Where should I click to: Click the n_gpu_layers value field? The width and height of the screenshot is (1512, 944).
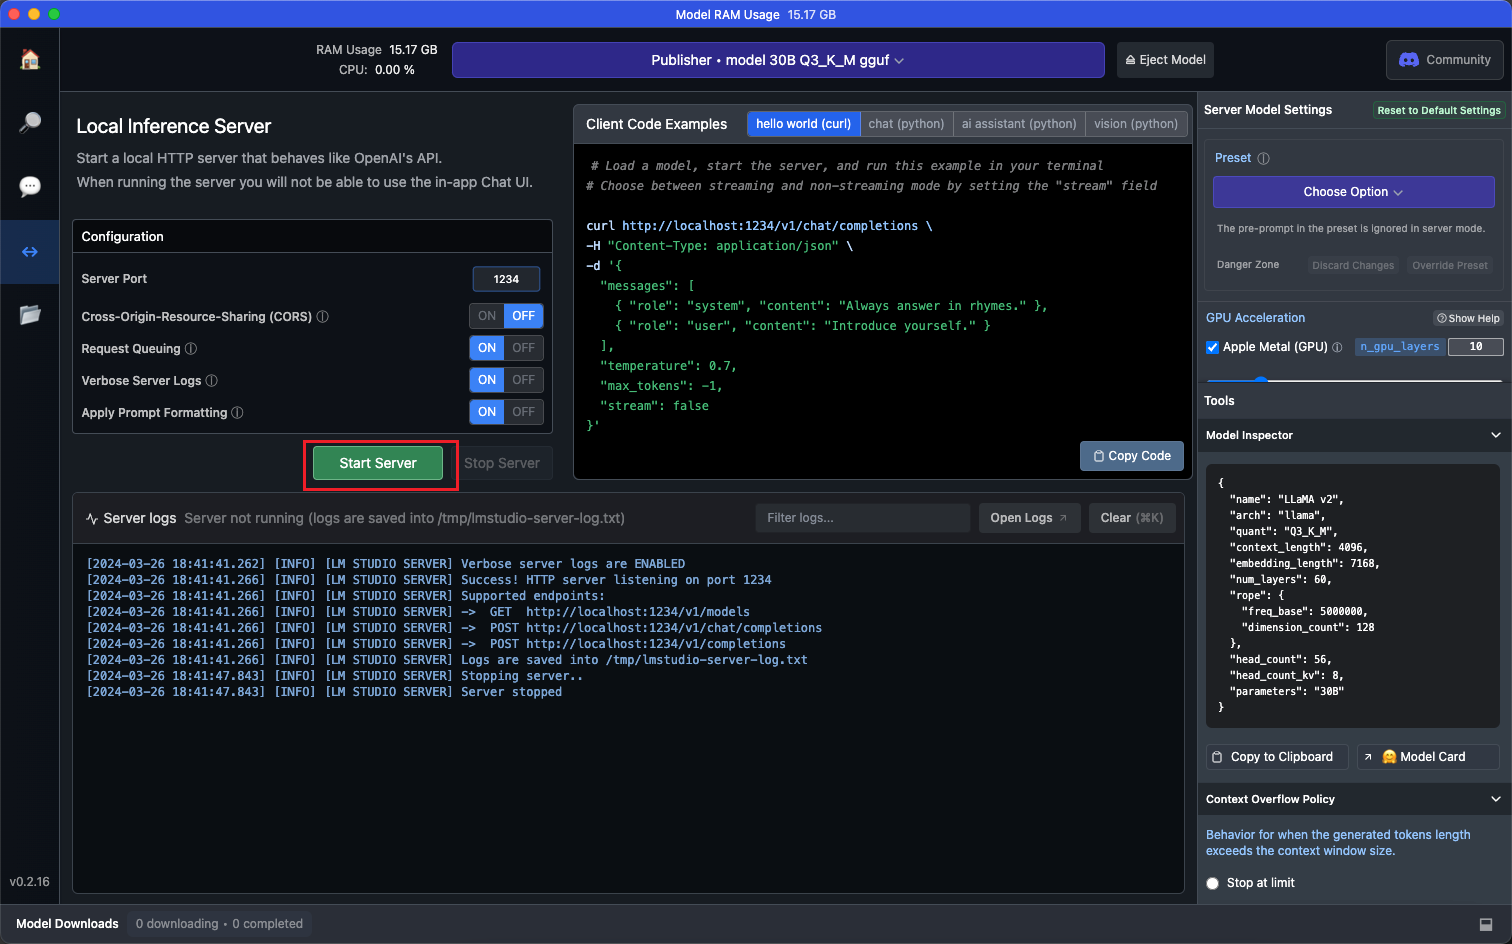(x=1476, y=347)
